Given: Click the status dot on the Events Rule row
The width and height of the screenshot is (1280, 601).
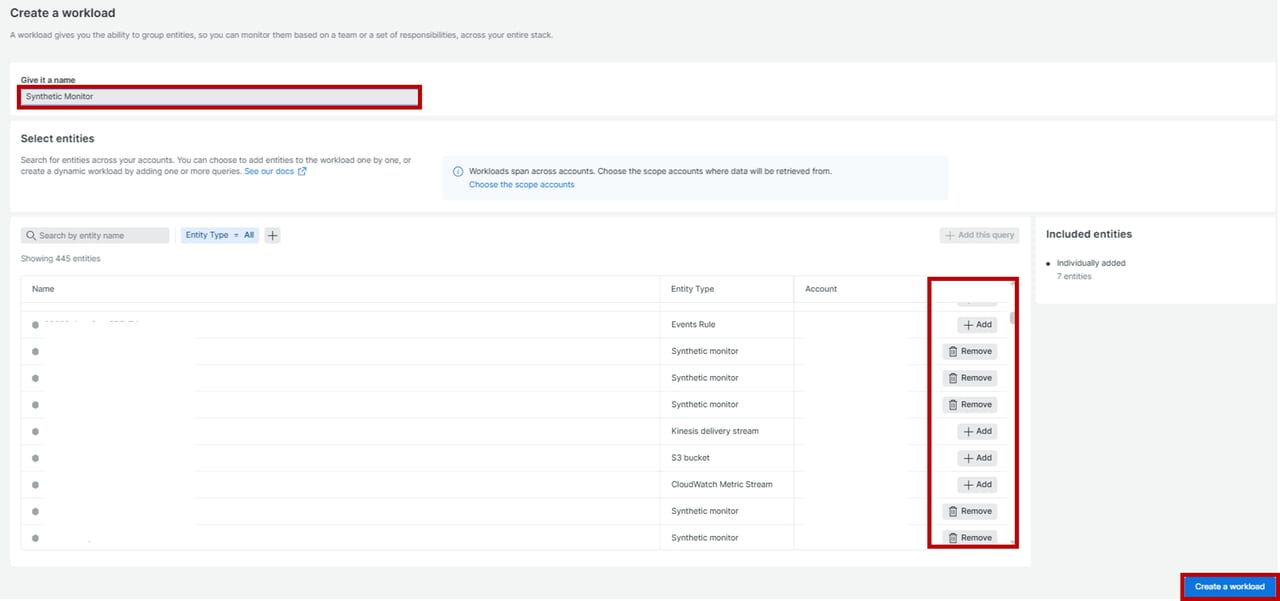Looking at the screenshot, I should tap(36, 325).
